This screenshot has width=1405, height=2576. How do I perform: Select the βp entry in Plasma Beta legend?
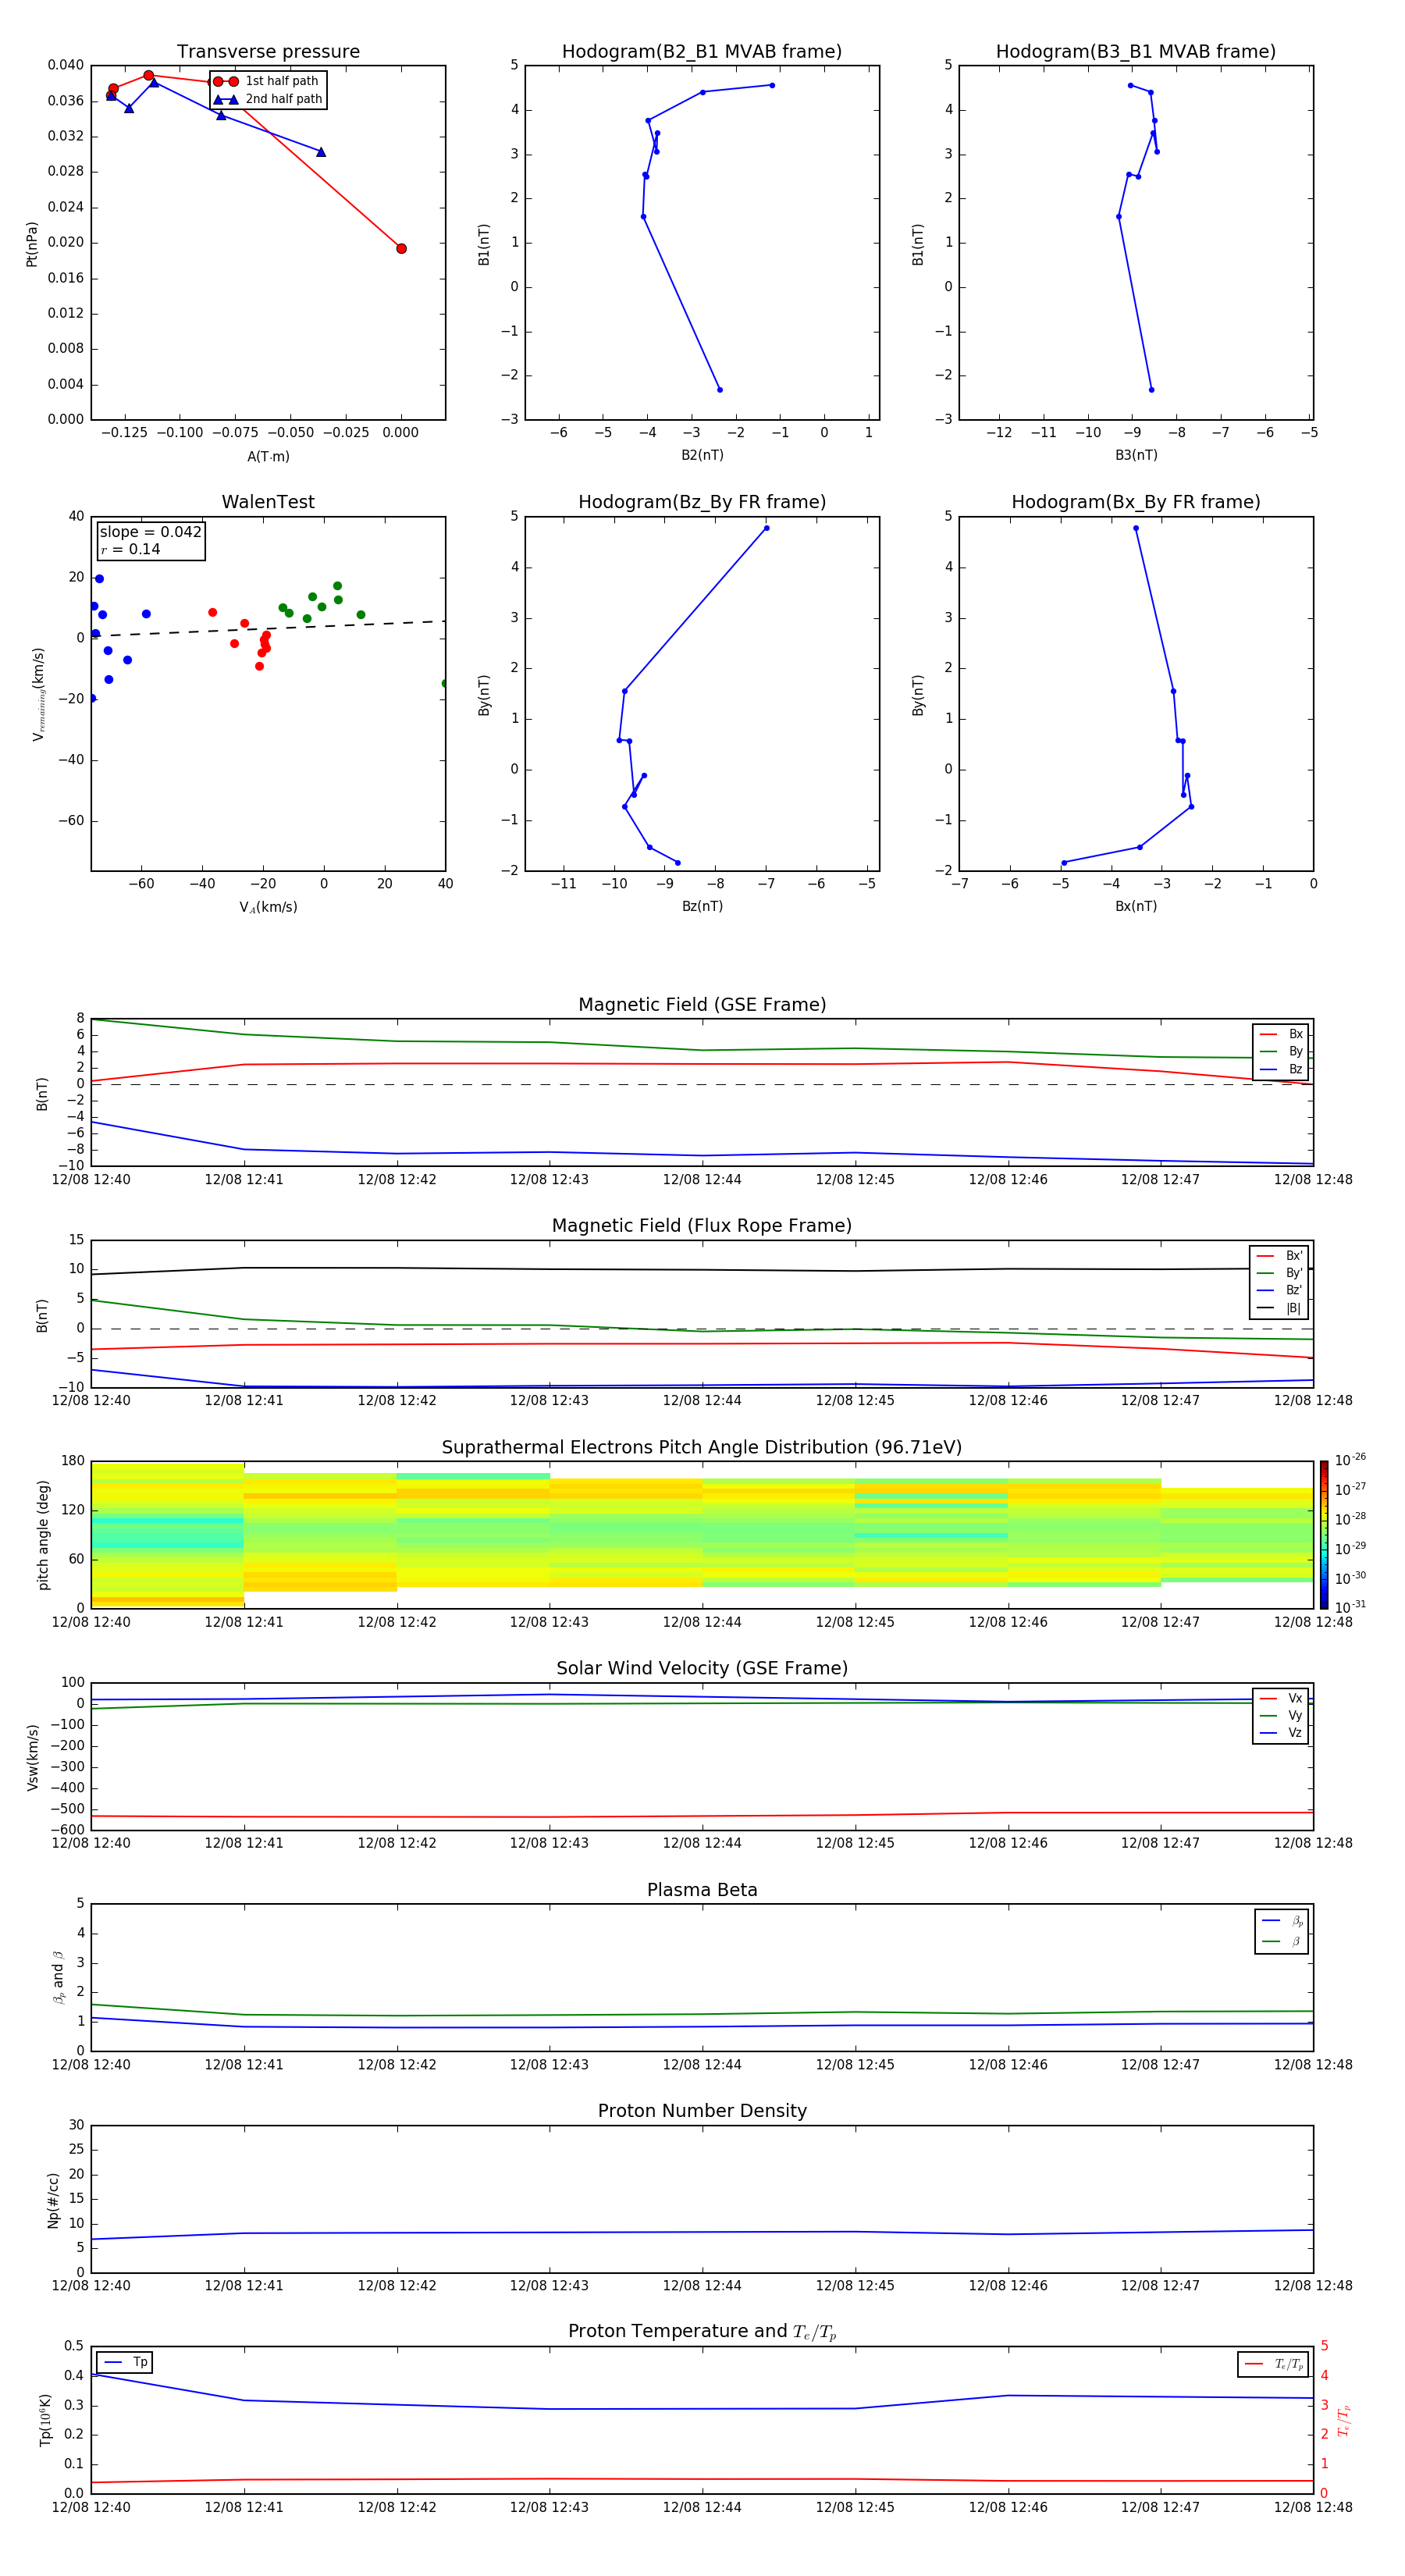click(x=1283, y=1921)
